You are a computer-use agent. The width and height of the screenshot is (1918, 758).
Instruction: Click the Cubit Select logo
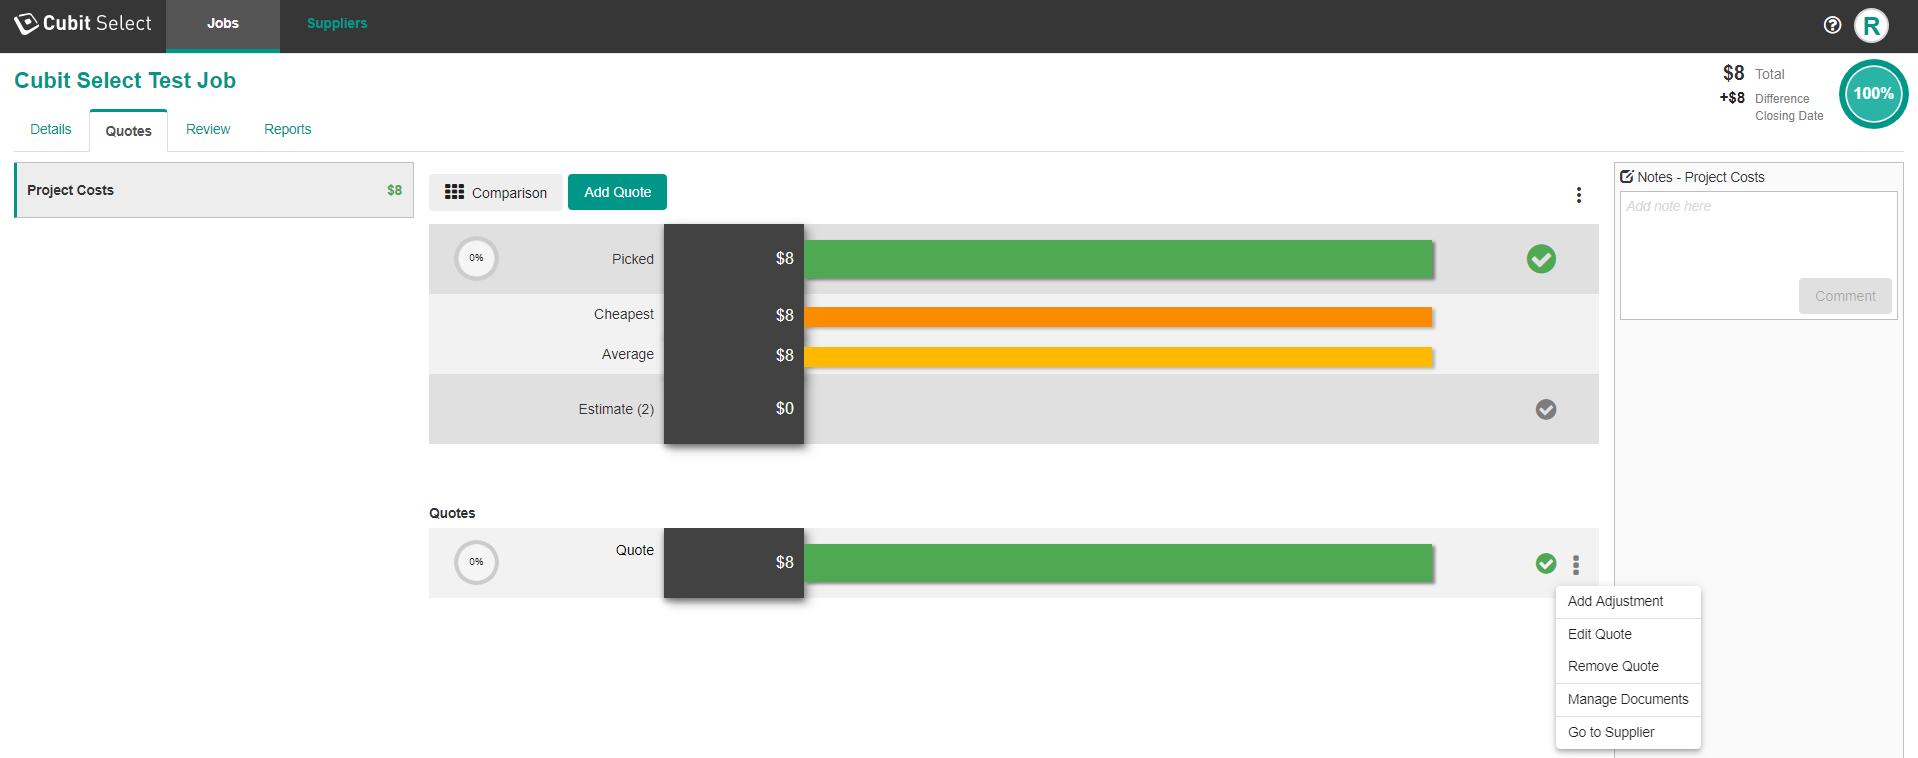point(83,23)
